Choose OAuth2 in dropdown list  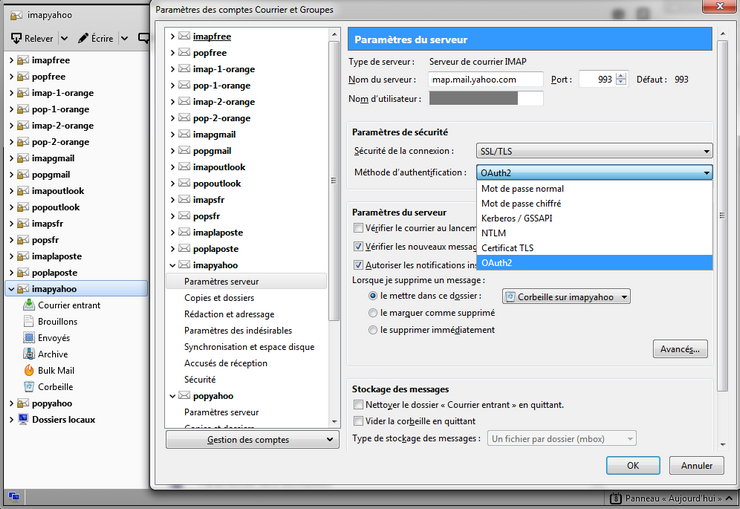point(594,263)
